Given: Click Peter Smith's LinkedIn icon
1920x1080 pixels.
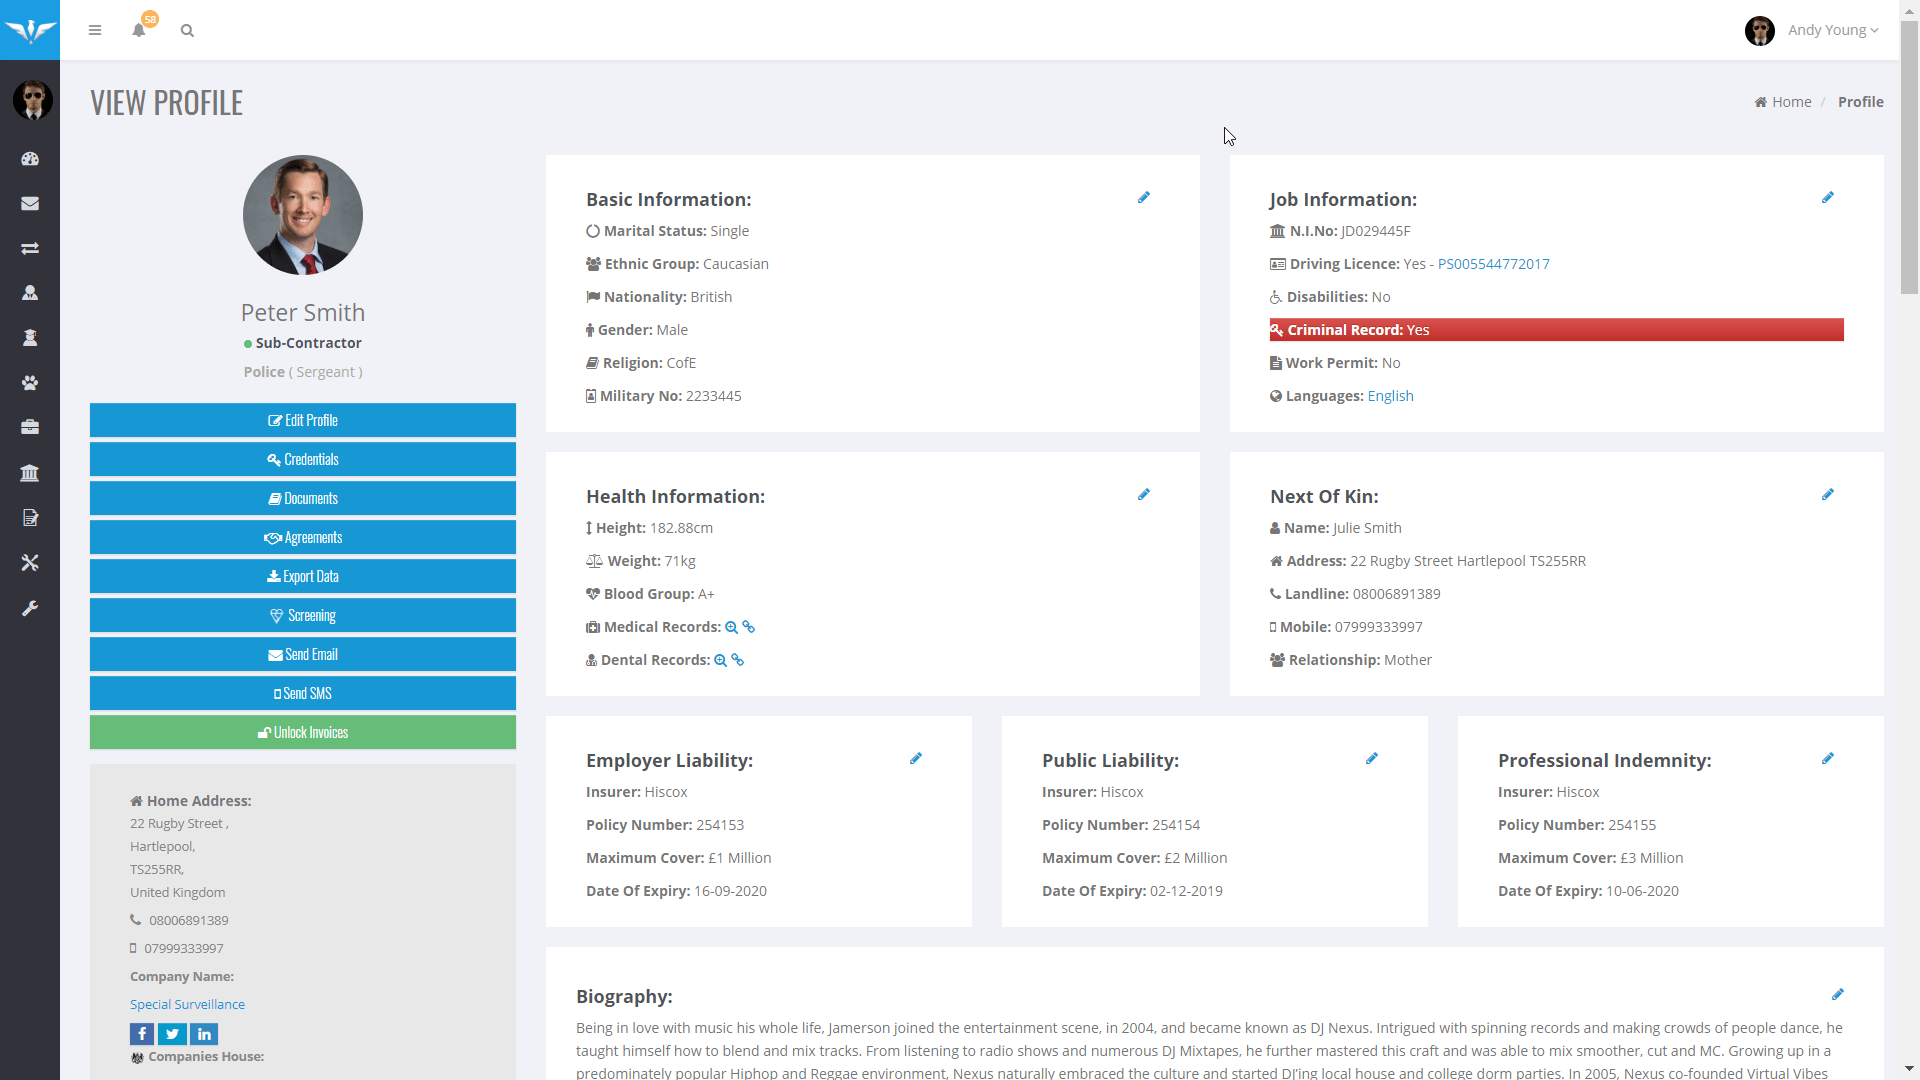Looking at the screenshot, I should point(204,1034).
